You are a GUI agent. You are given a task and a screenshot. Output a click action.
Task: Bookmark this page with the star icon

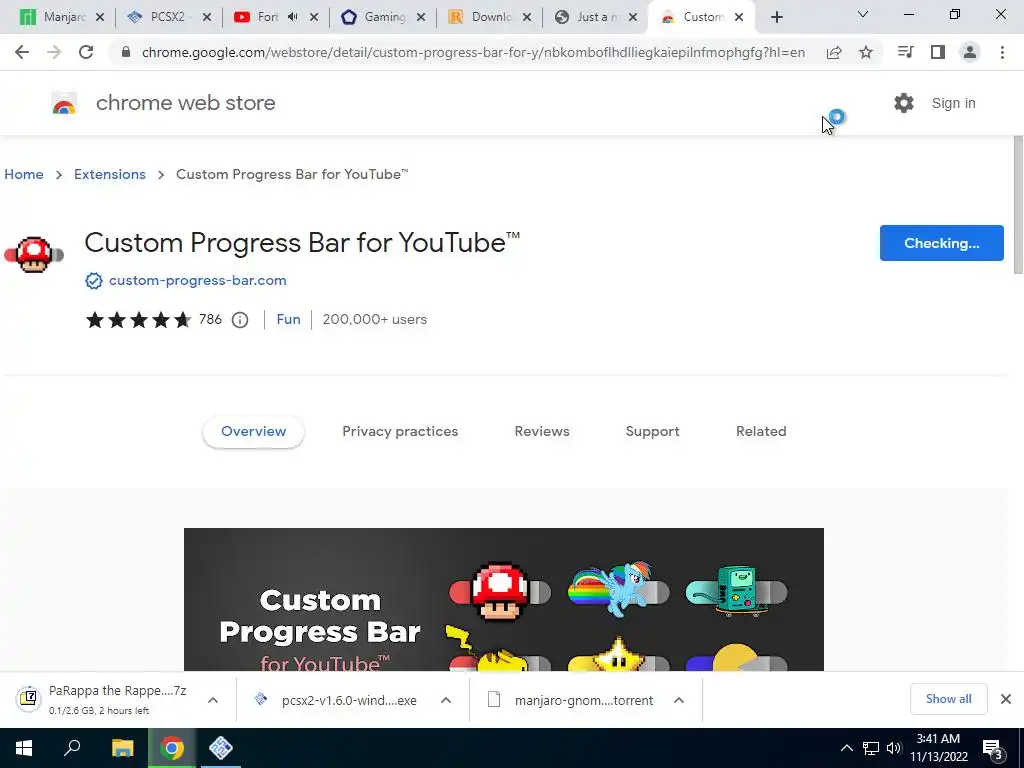866,52
